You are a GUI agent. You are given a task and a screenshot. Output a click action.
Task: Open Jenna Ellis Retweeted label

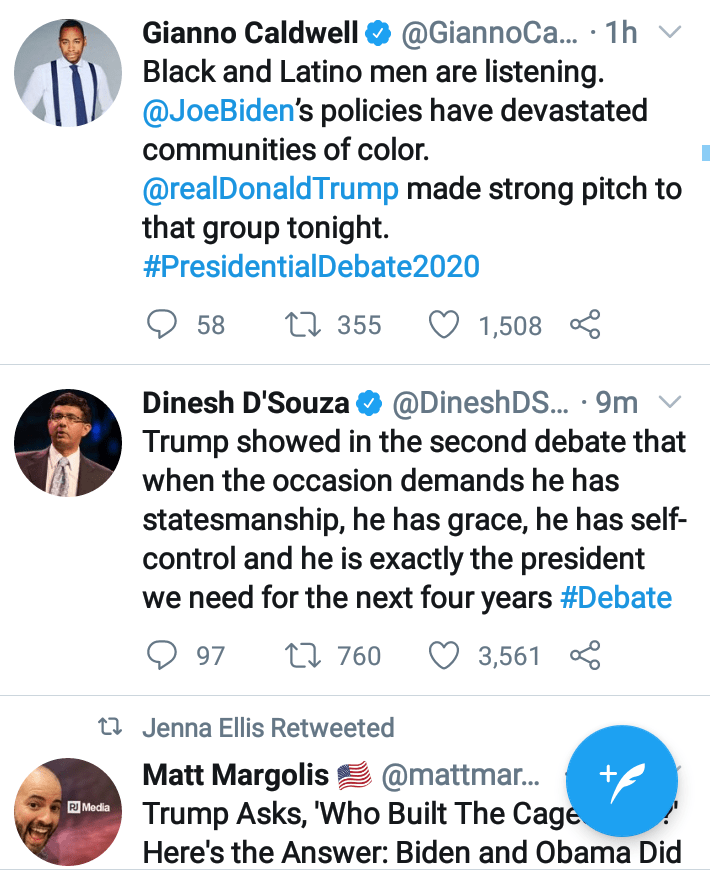[x=268, y=727]
